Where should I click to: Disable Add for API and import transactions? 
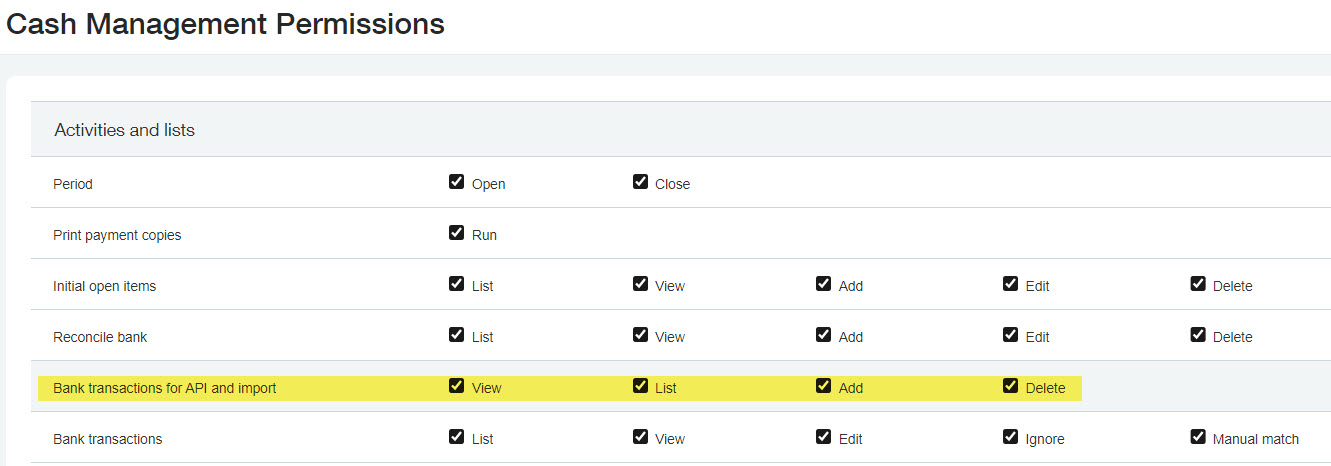pos(823,386)
